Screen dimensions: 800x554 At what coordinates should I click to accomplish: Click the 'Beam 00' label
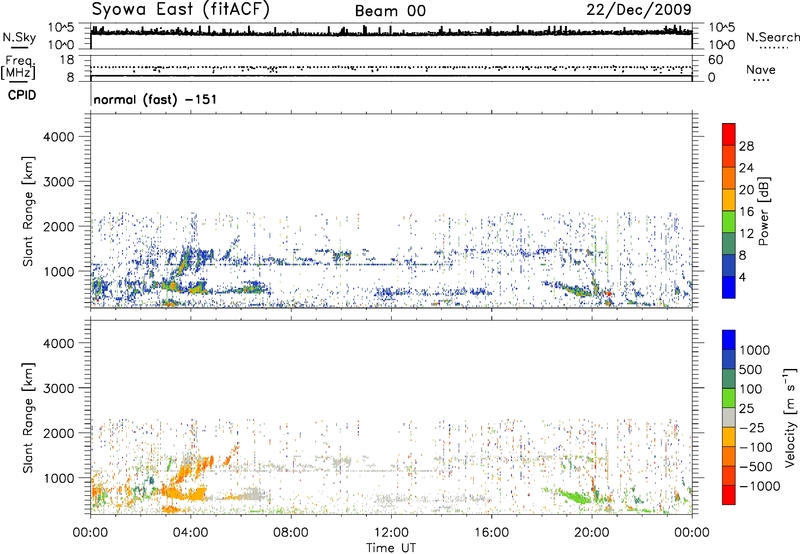tap(390, 11)
